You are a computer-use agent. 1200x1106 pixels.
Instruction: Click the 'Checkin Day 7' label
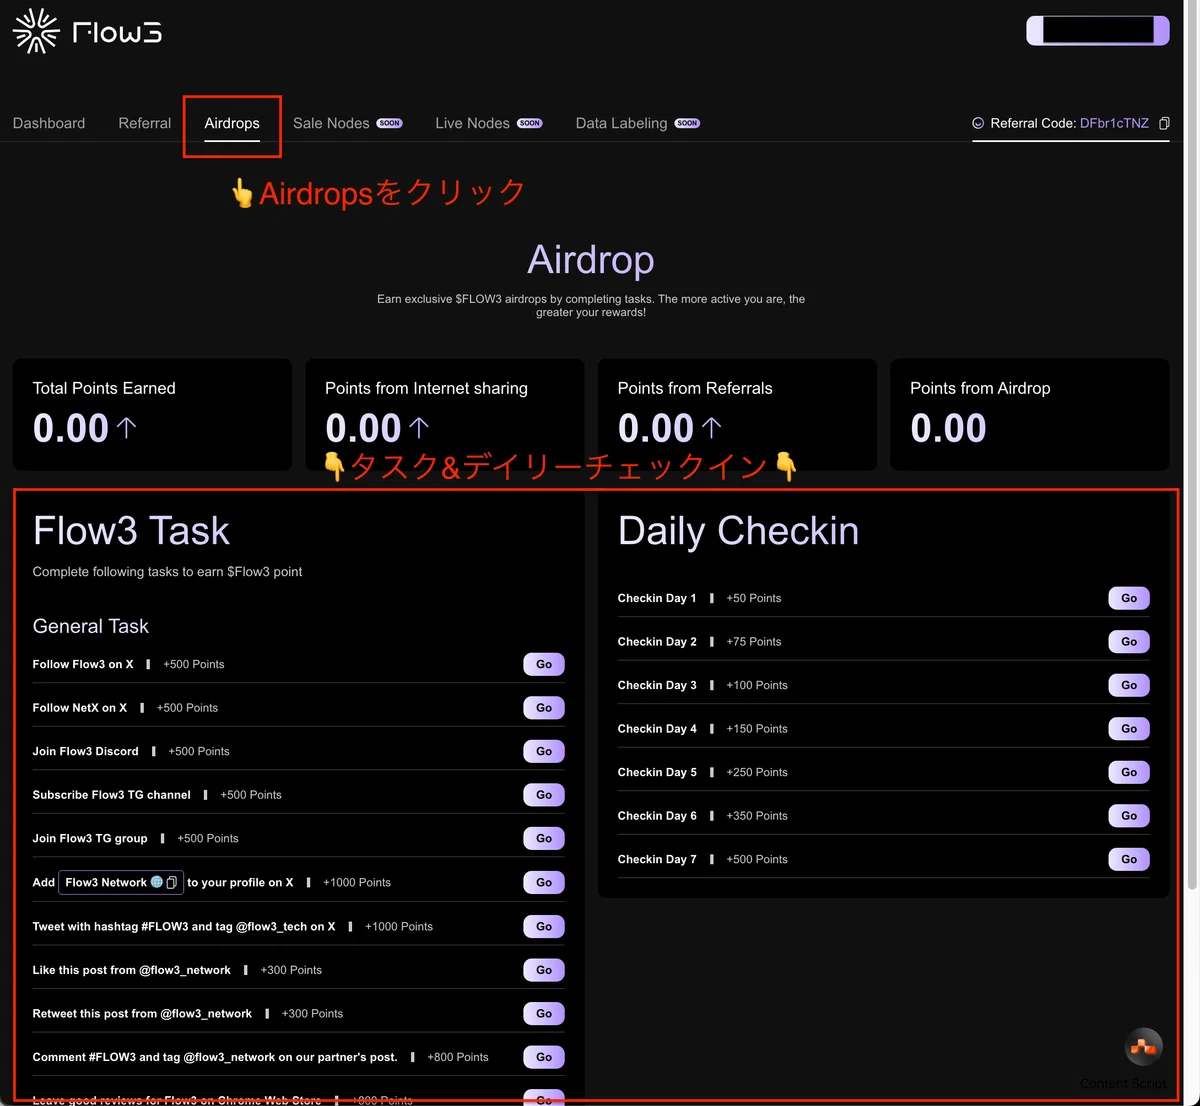[657, 859]
